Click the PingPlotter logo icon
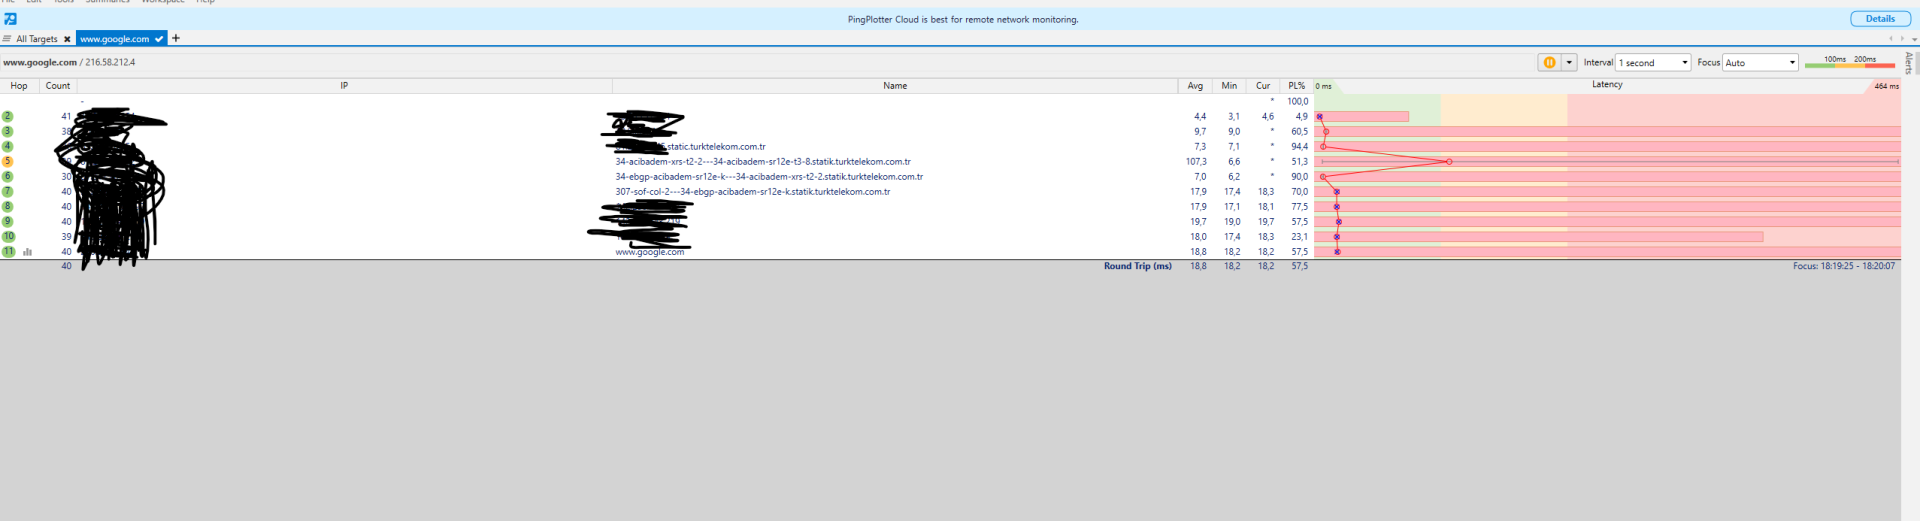 click(x=10, y=19)
